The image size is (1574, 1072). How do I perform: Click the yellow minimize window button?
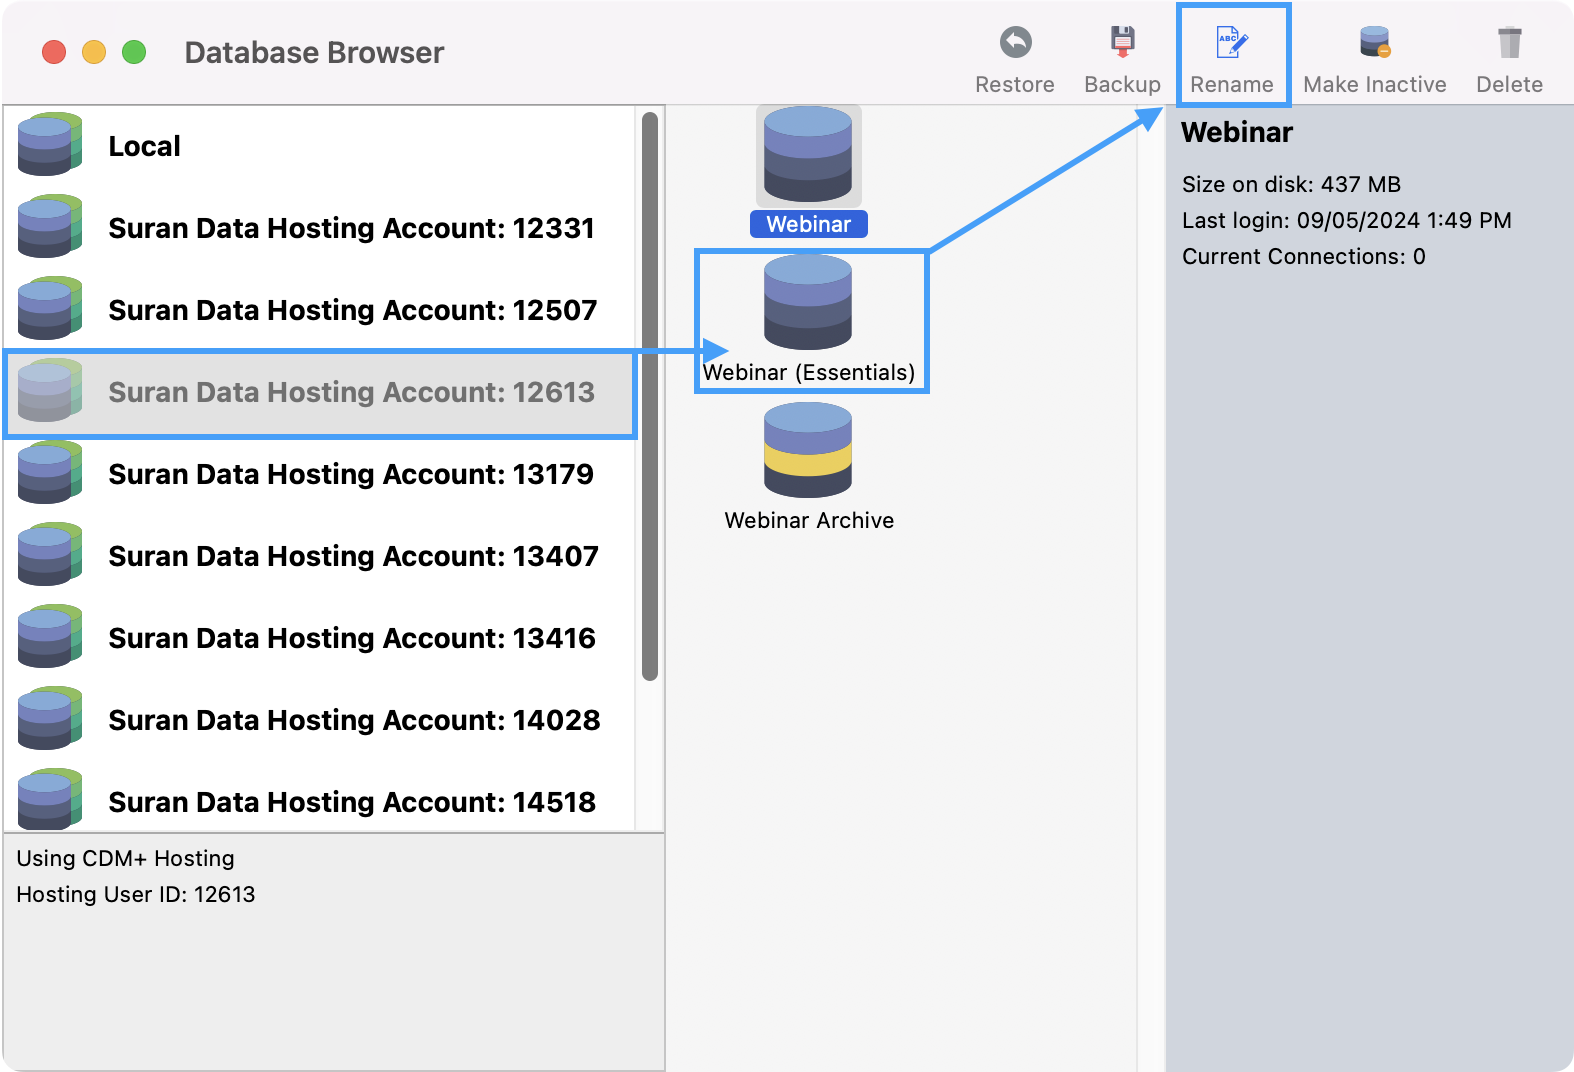coord(94,52)
